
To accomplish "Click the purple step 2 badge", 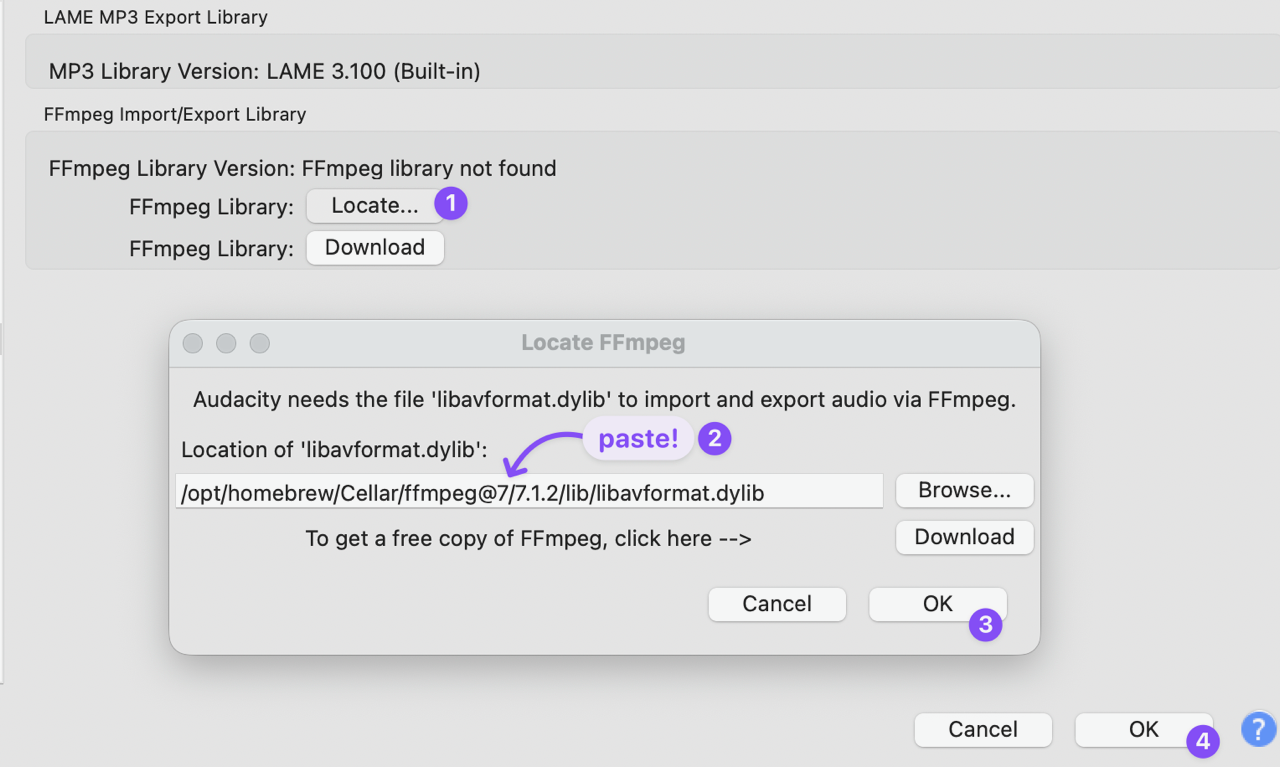I will pyautogui.click(x=714, y=439).
